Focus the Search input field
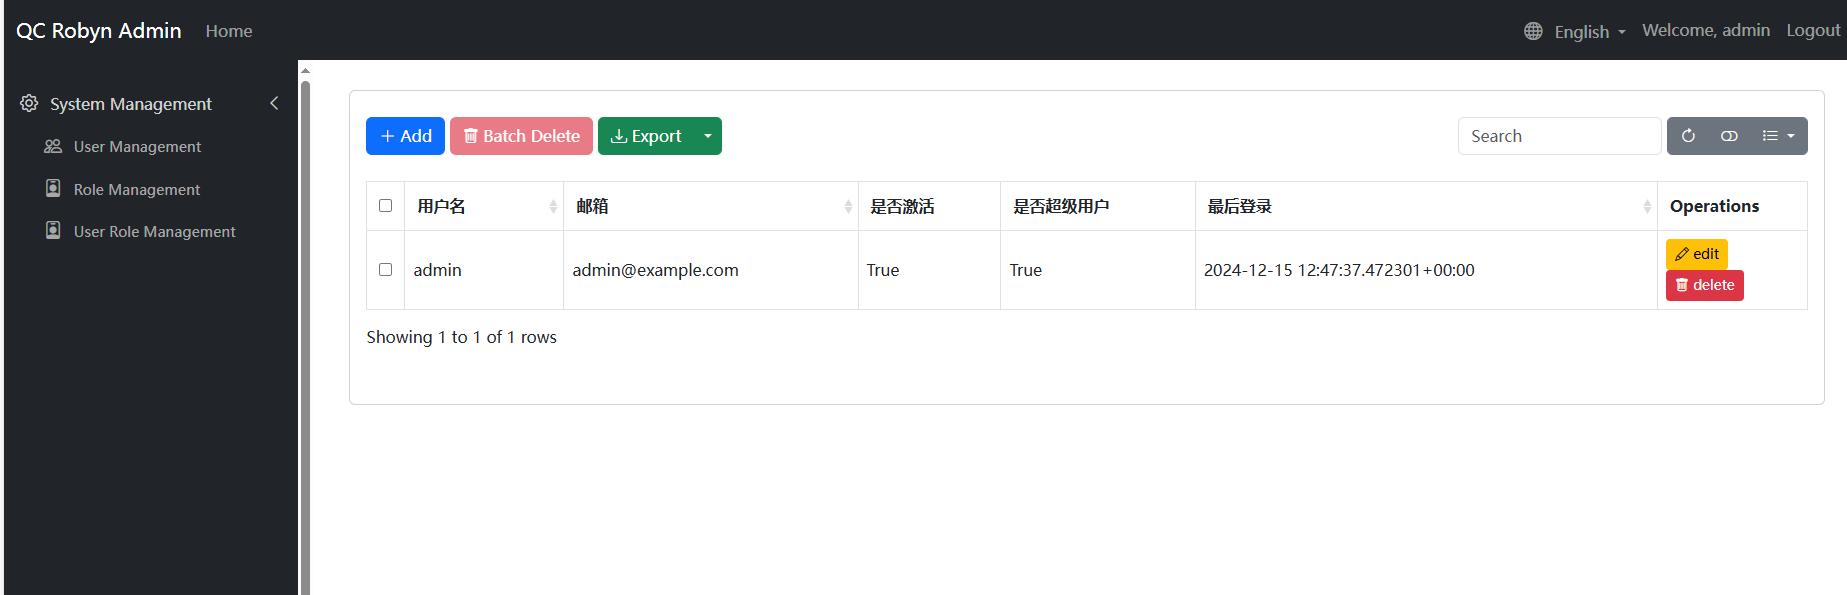 tap(1559, 136)
